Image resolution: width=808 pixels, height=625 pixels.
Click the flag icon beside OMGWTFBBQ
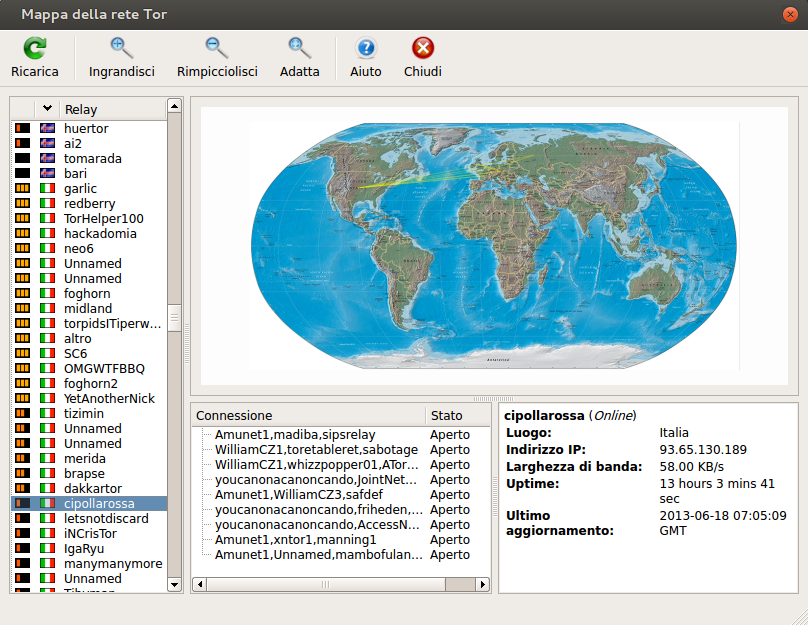pos(47,368)
